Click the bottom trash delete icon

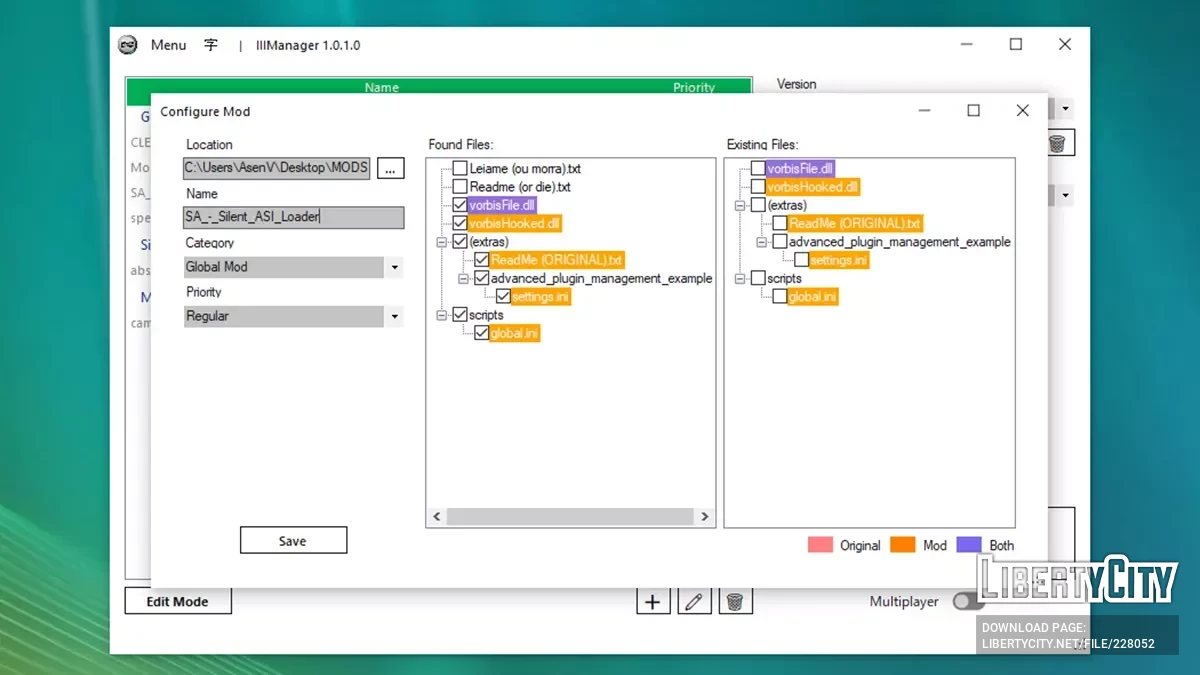(x=735, y=601)
